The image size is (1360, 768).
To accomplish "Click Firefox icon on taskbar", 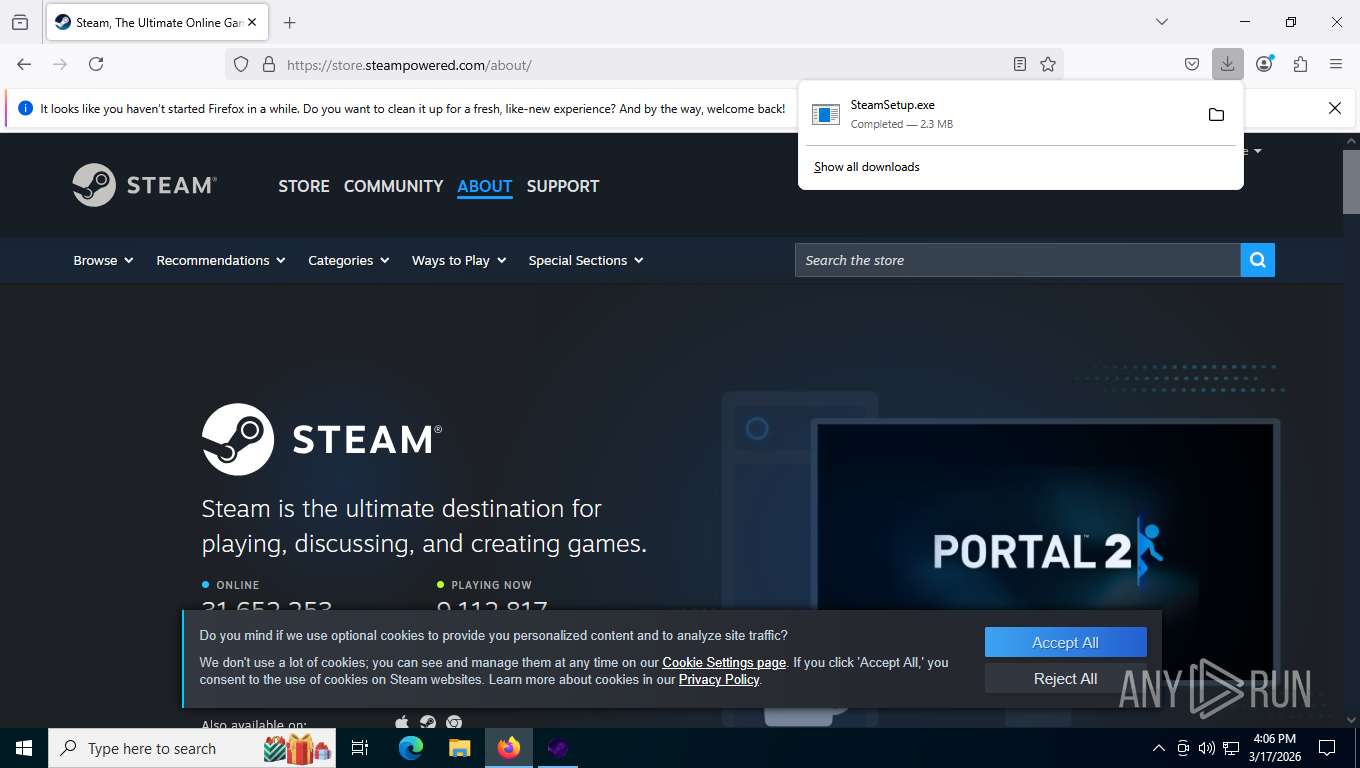I will click(509, 748).
